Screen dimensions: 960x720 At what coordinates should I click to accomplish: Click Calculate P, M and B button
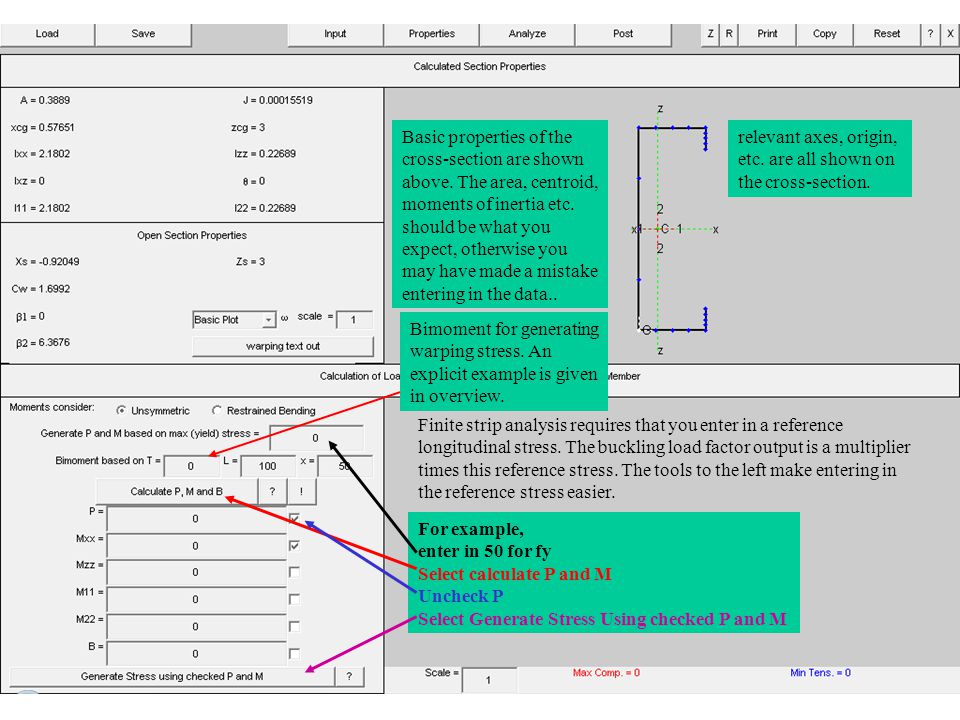click(x=176, y=492)
